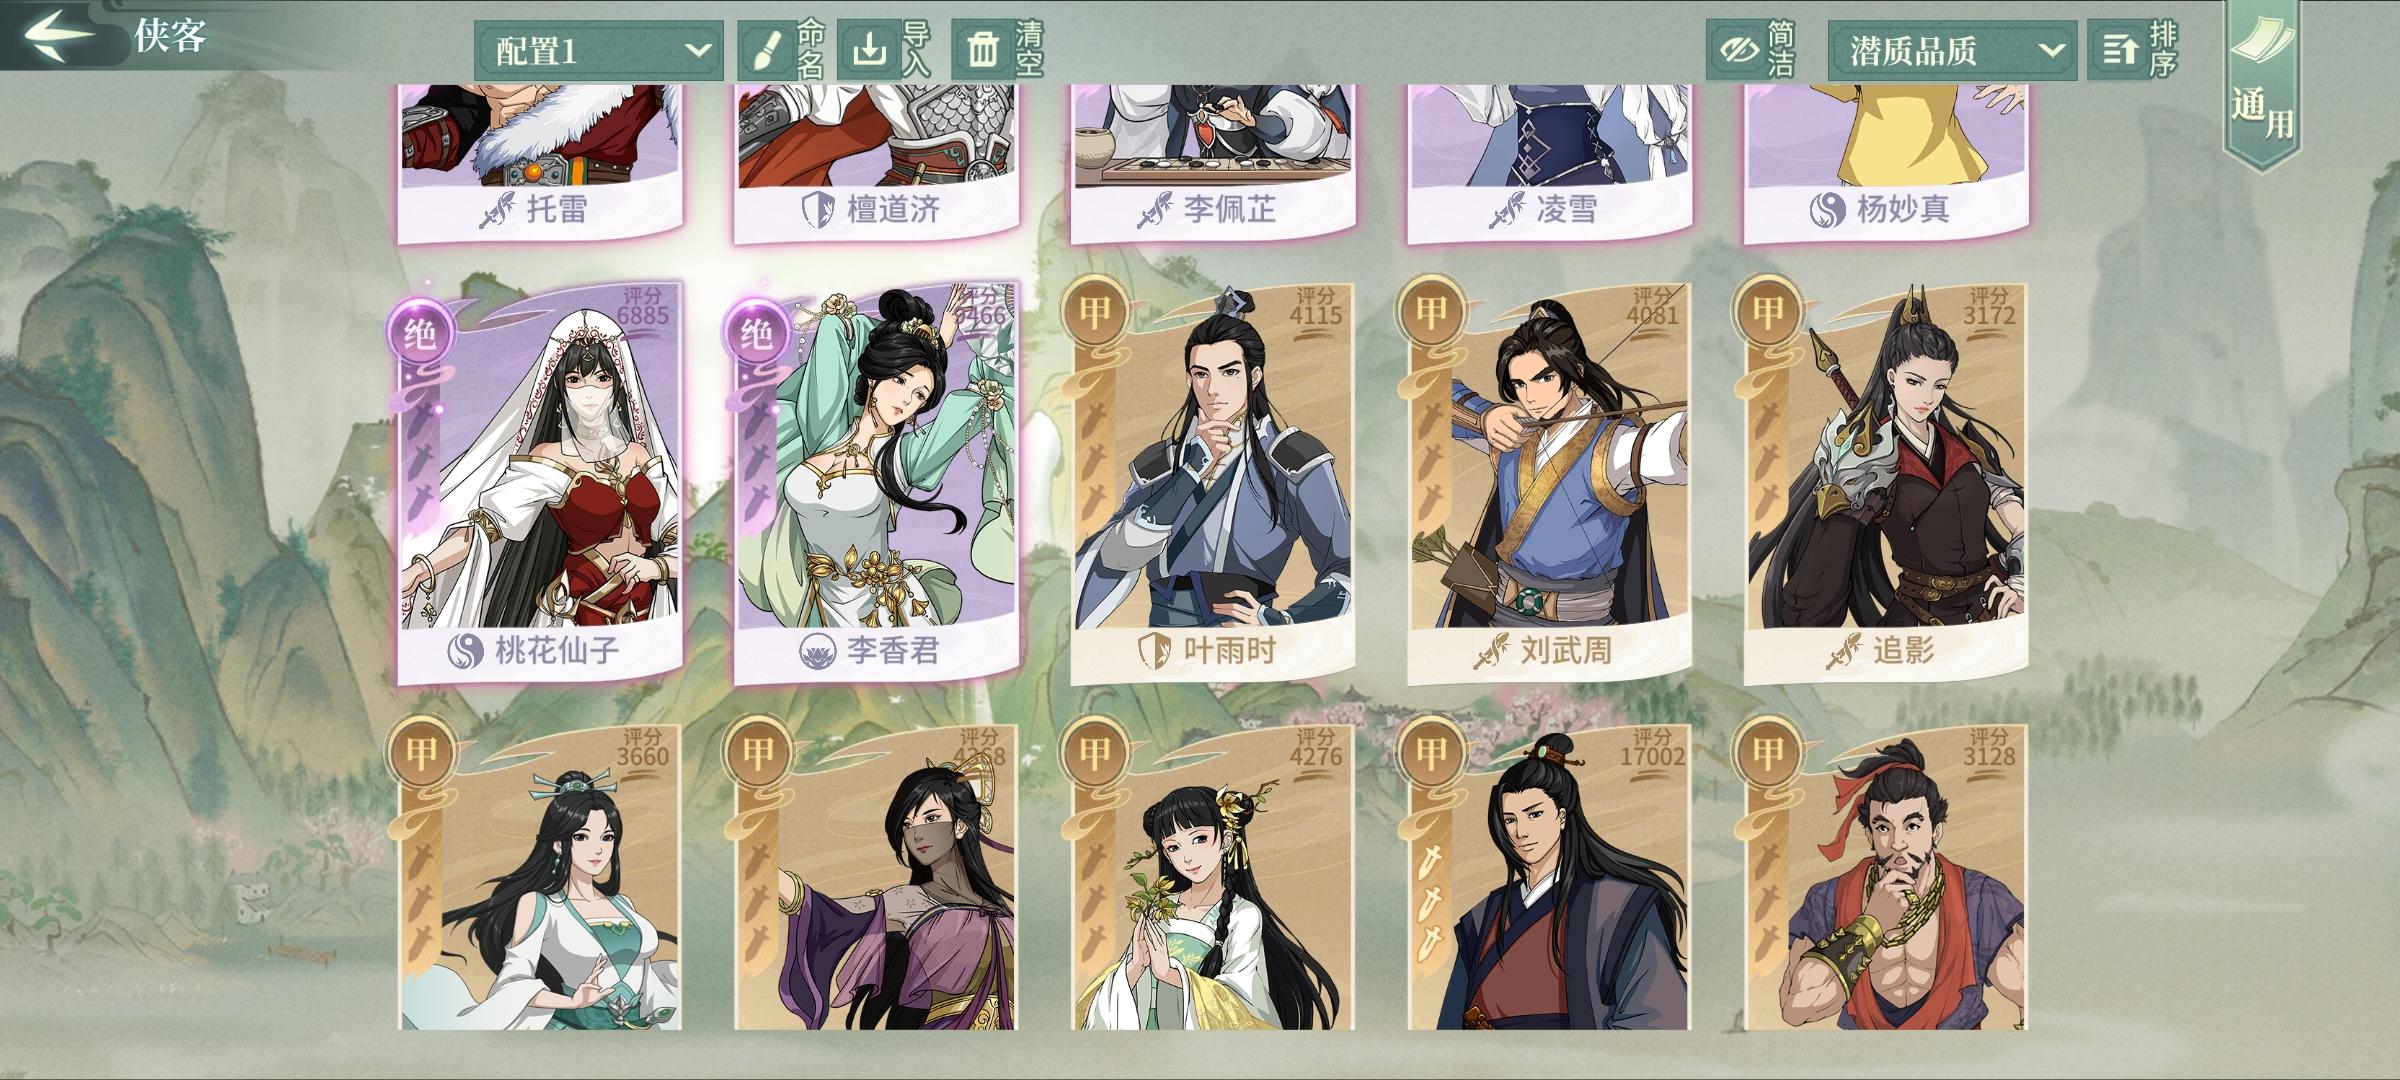Click the sort order (排序) icon
Image resolution: width=2400 pixels, height=1080 pixels.
pos(2117,50)
